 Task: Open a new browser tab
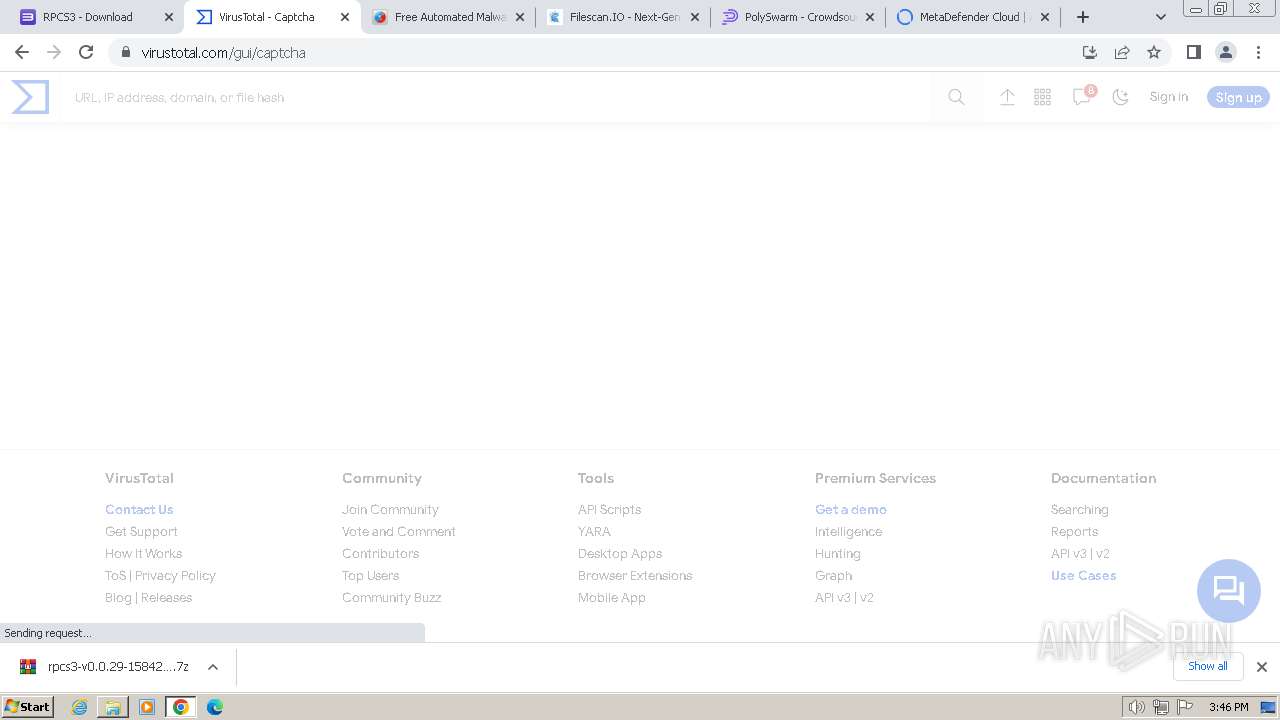pos(1083,17)
